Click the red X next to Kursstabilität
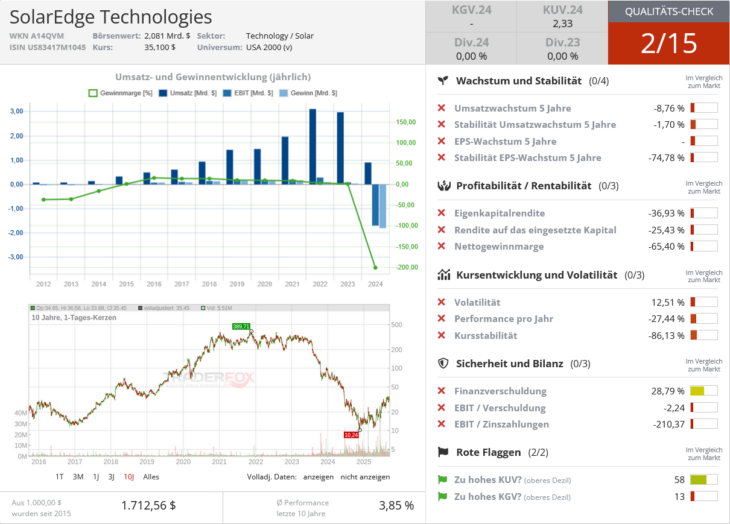Image resolution: width=730 pixels, height=524 pixels. (441, 335)
